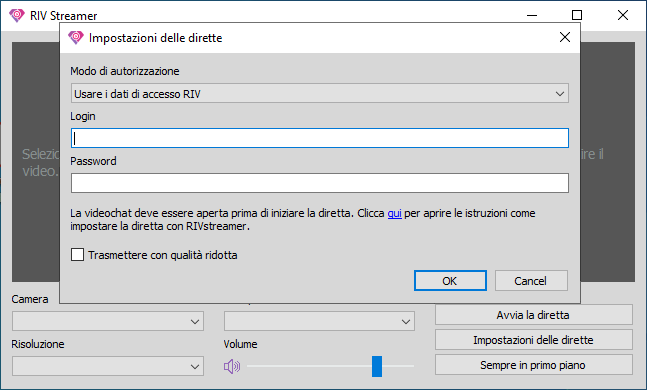Open Impostazioni delle dirette button in main window
Image resolution: width=647 pixels, height=390 pixels.
point(534,340)
